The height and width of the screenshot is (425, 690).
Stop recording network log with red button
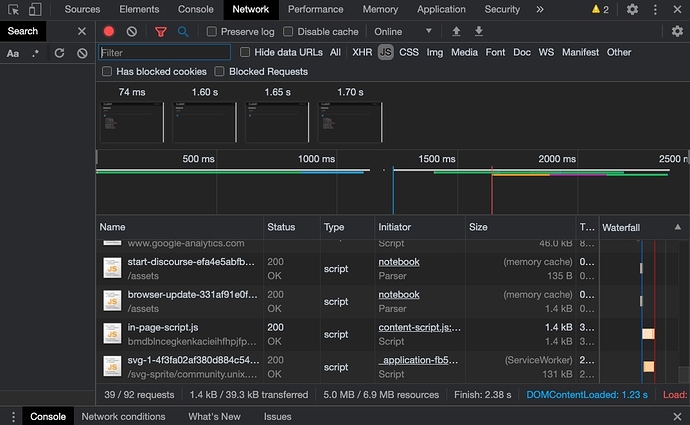tap(109, 31)
